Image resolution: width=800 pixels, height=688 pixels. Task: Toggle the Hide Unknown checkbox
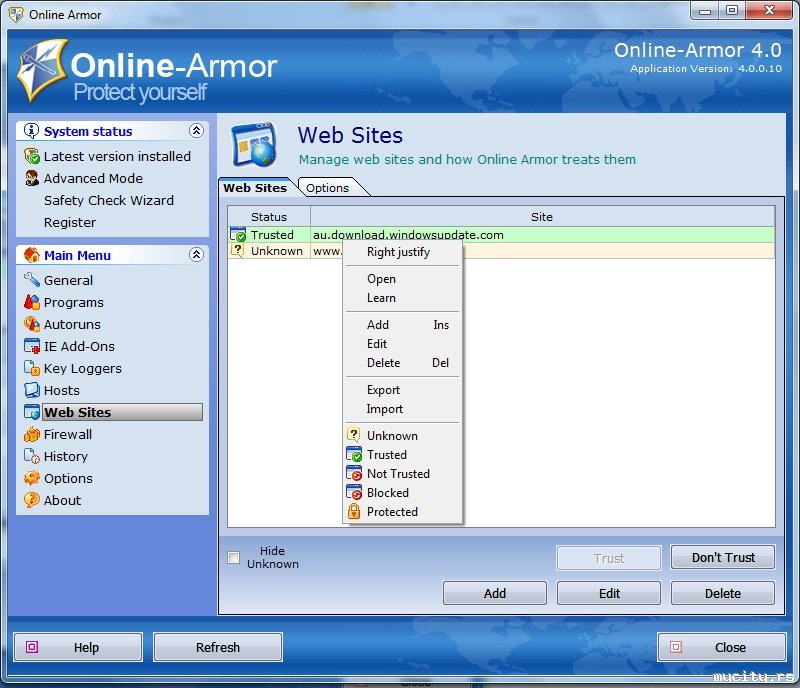pos(234,557)
